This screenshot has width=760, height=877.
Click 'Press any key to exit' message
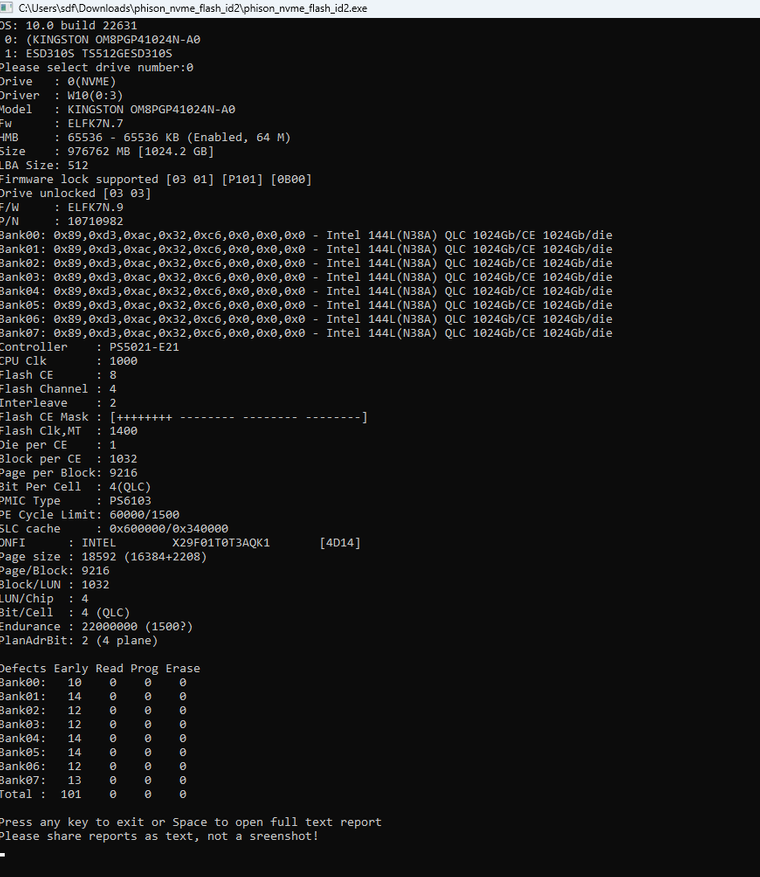click(x=191, y=823)
